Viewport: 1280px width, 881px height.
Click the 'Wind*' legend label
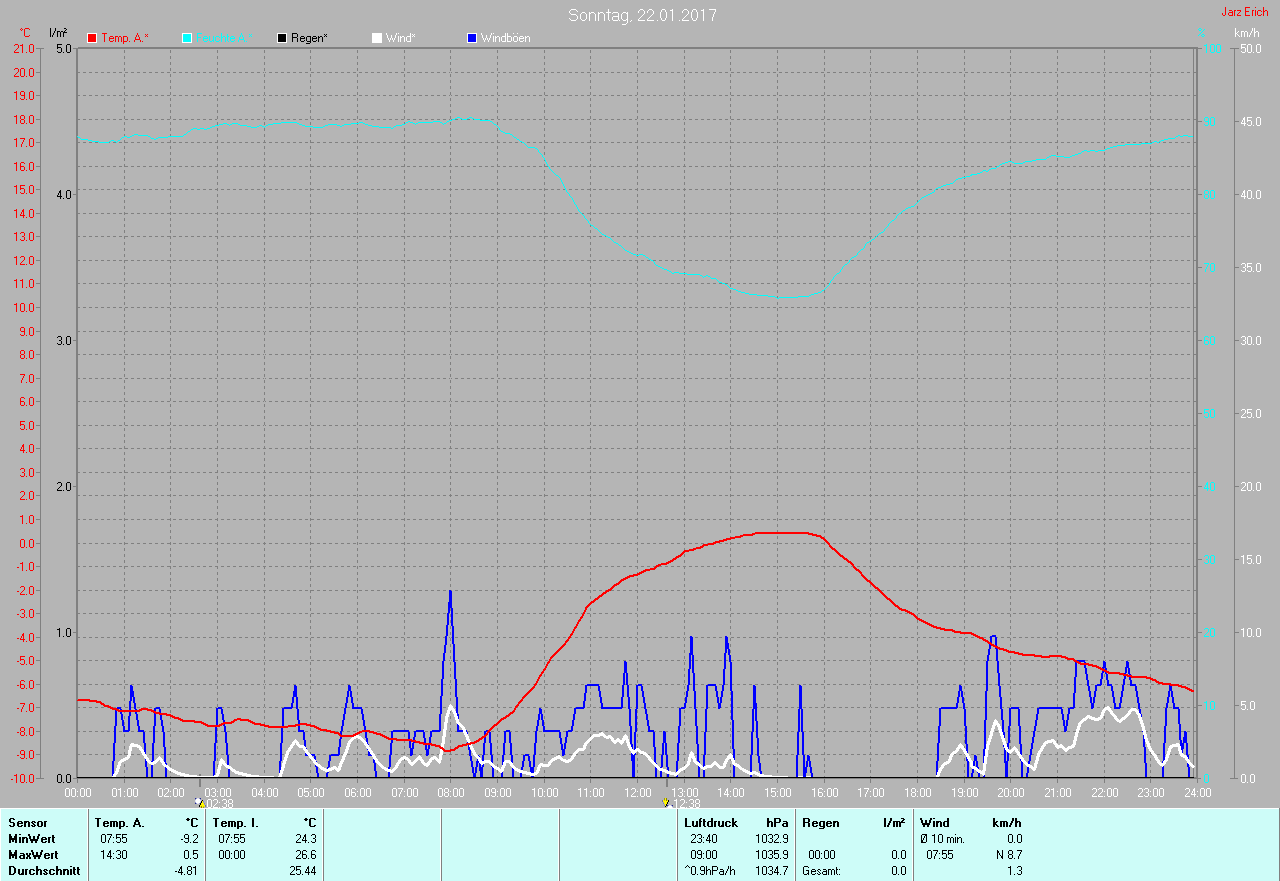pos(401,38)
